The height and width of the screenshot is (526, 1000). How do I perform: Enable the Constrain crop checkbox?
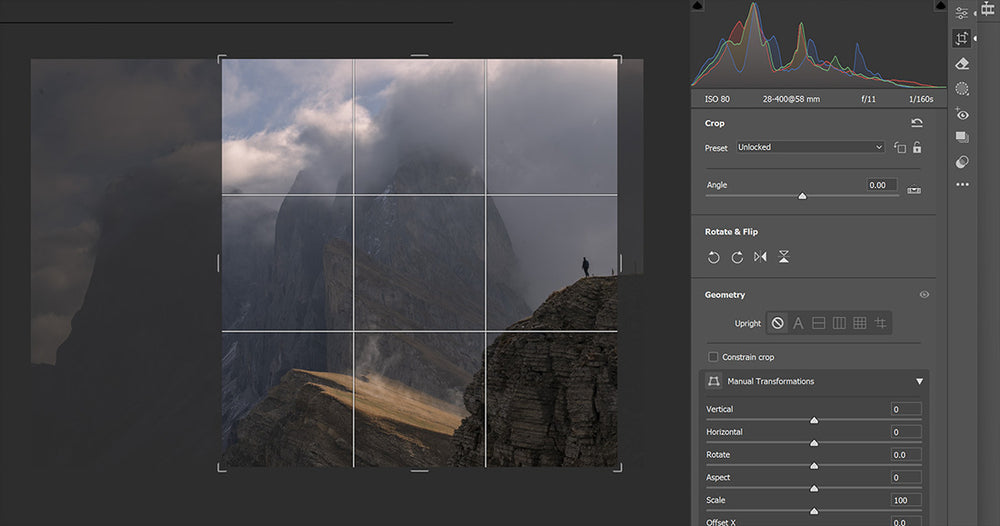713,357
